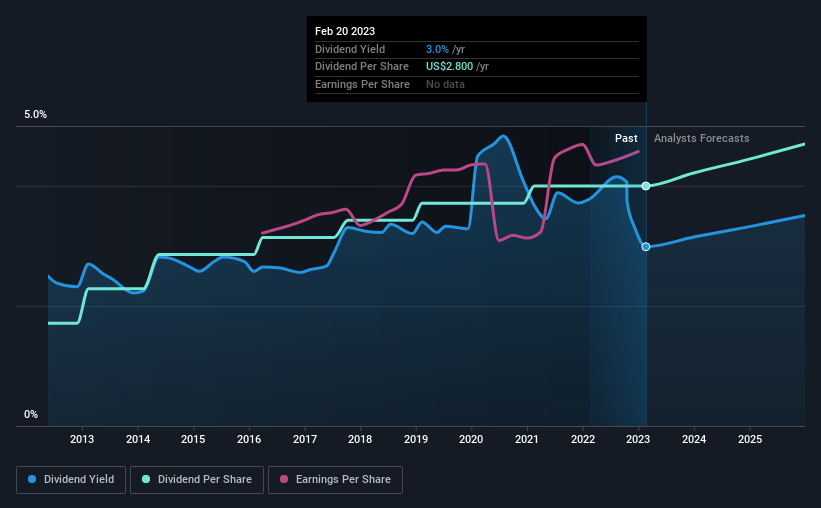Click the Analysts Forecasts label
This screenshot has height=508, width=821.
coord(702,138)
